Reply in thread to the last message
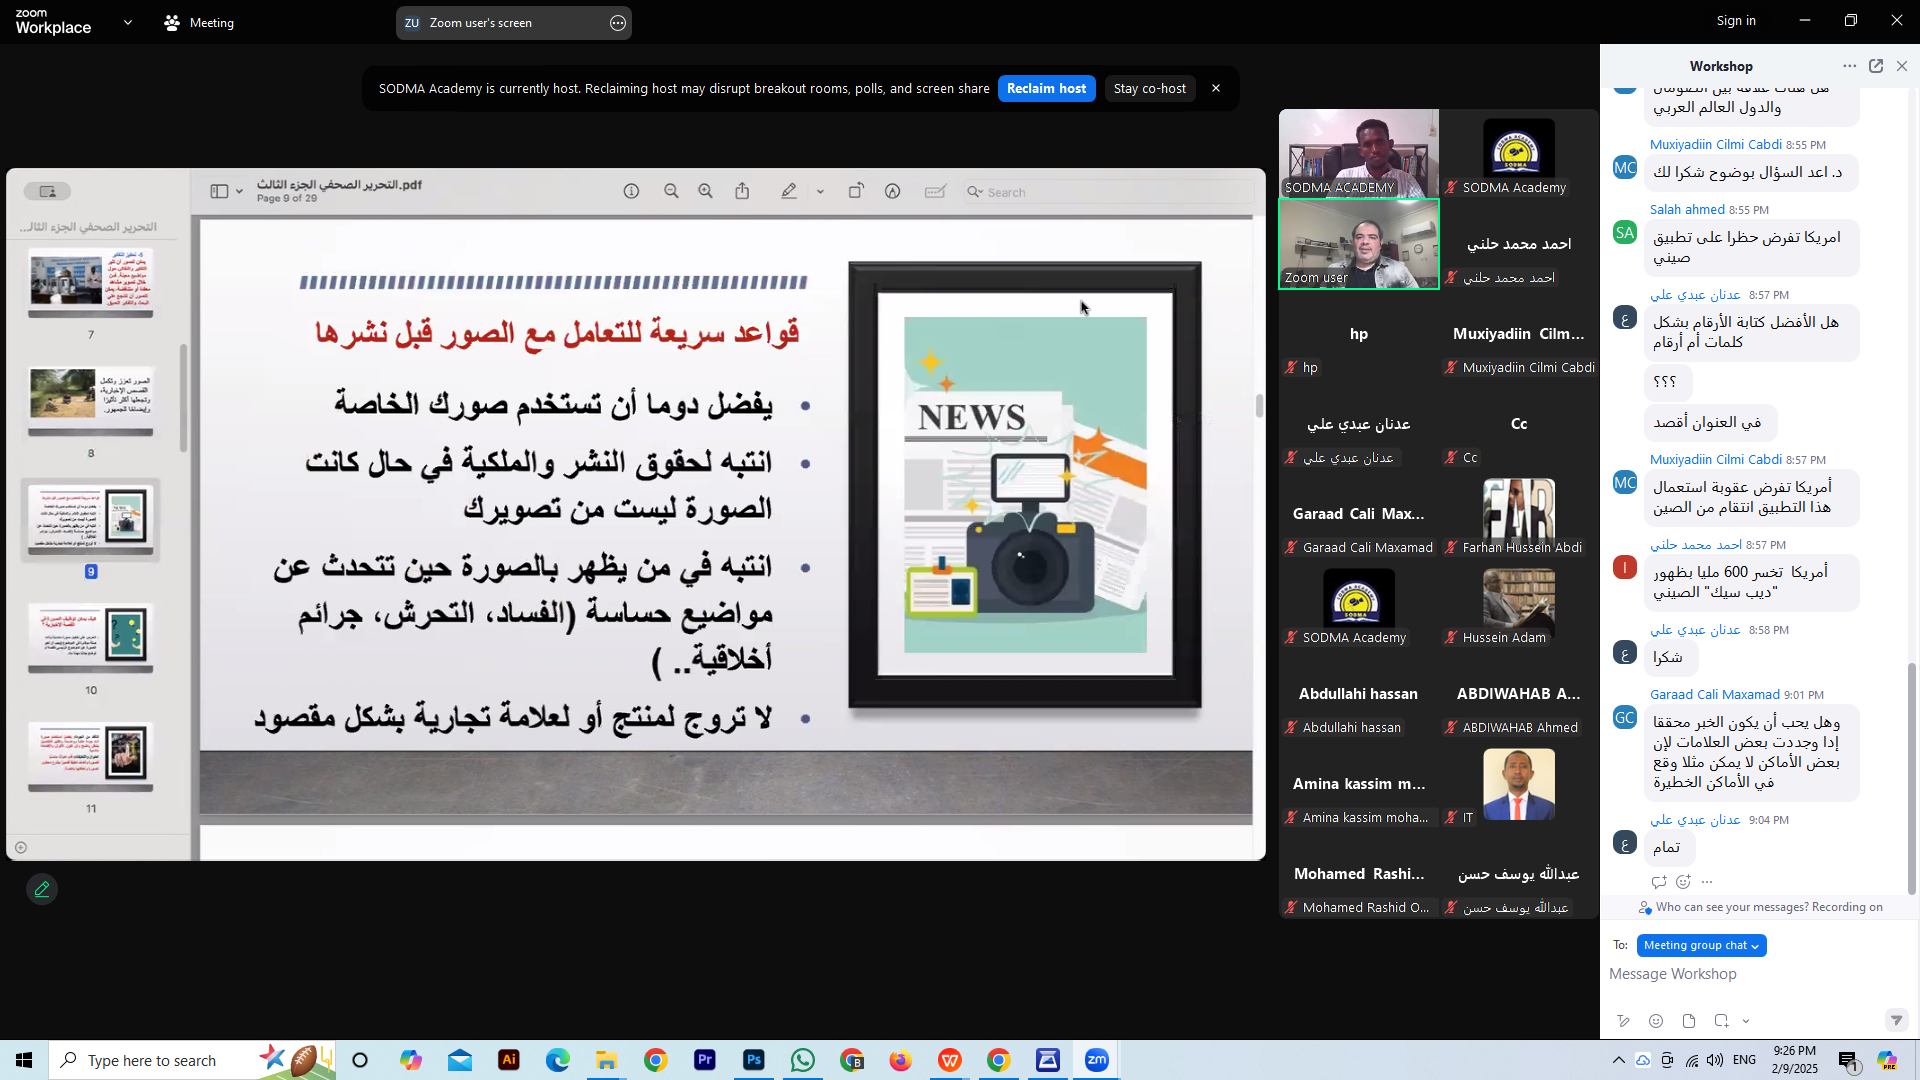The image size is (1920, 1080). pyautogui.click(x=1659, y=882)
